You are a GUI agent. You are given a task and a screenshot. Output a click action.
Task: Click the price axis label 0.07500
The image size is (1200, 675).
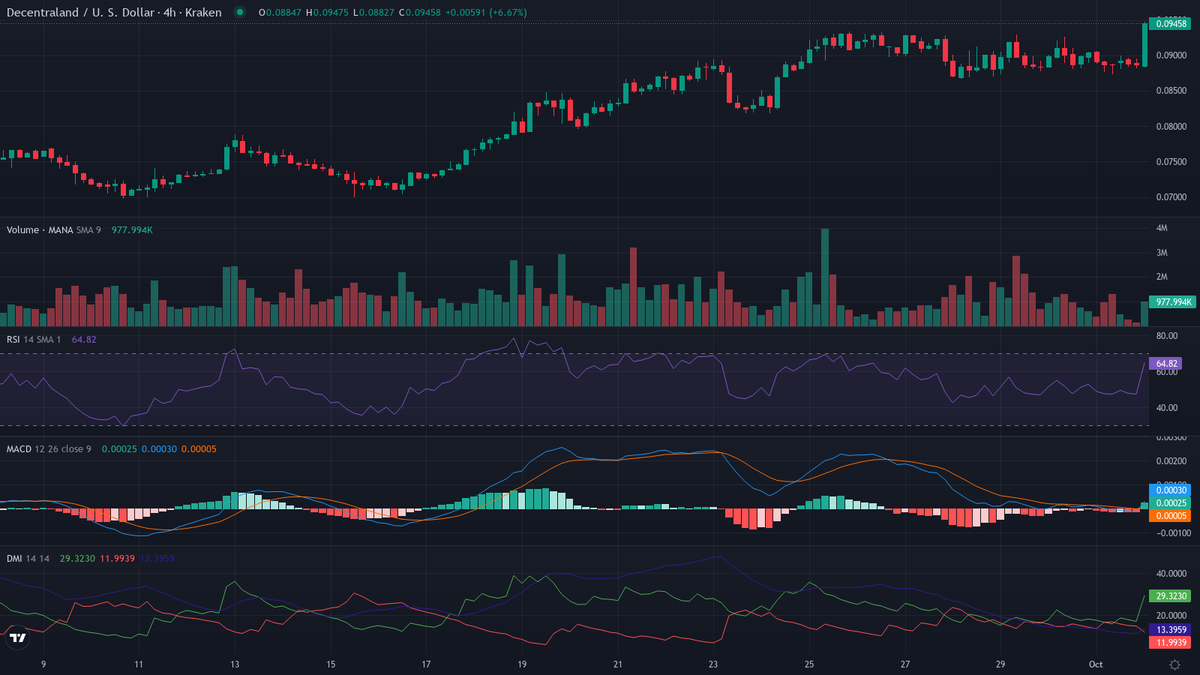(1173, 161)
